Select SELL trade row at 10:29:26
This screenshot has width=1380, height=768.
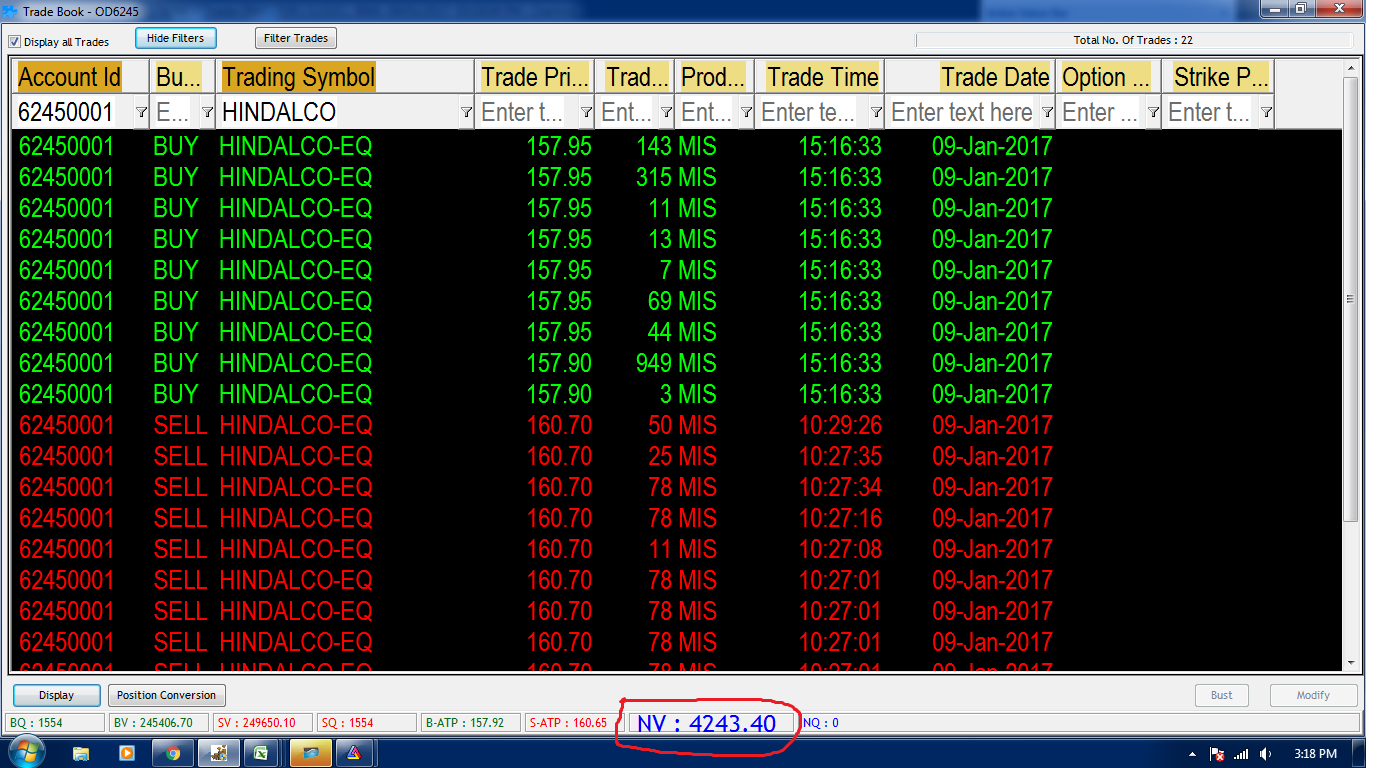pos(676,425)
